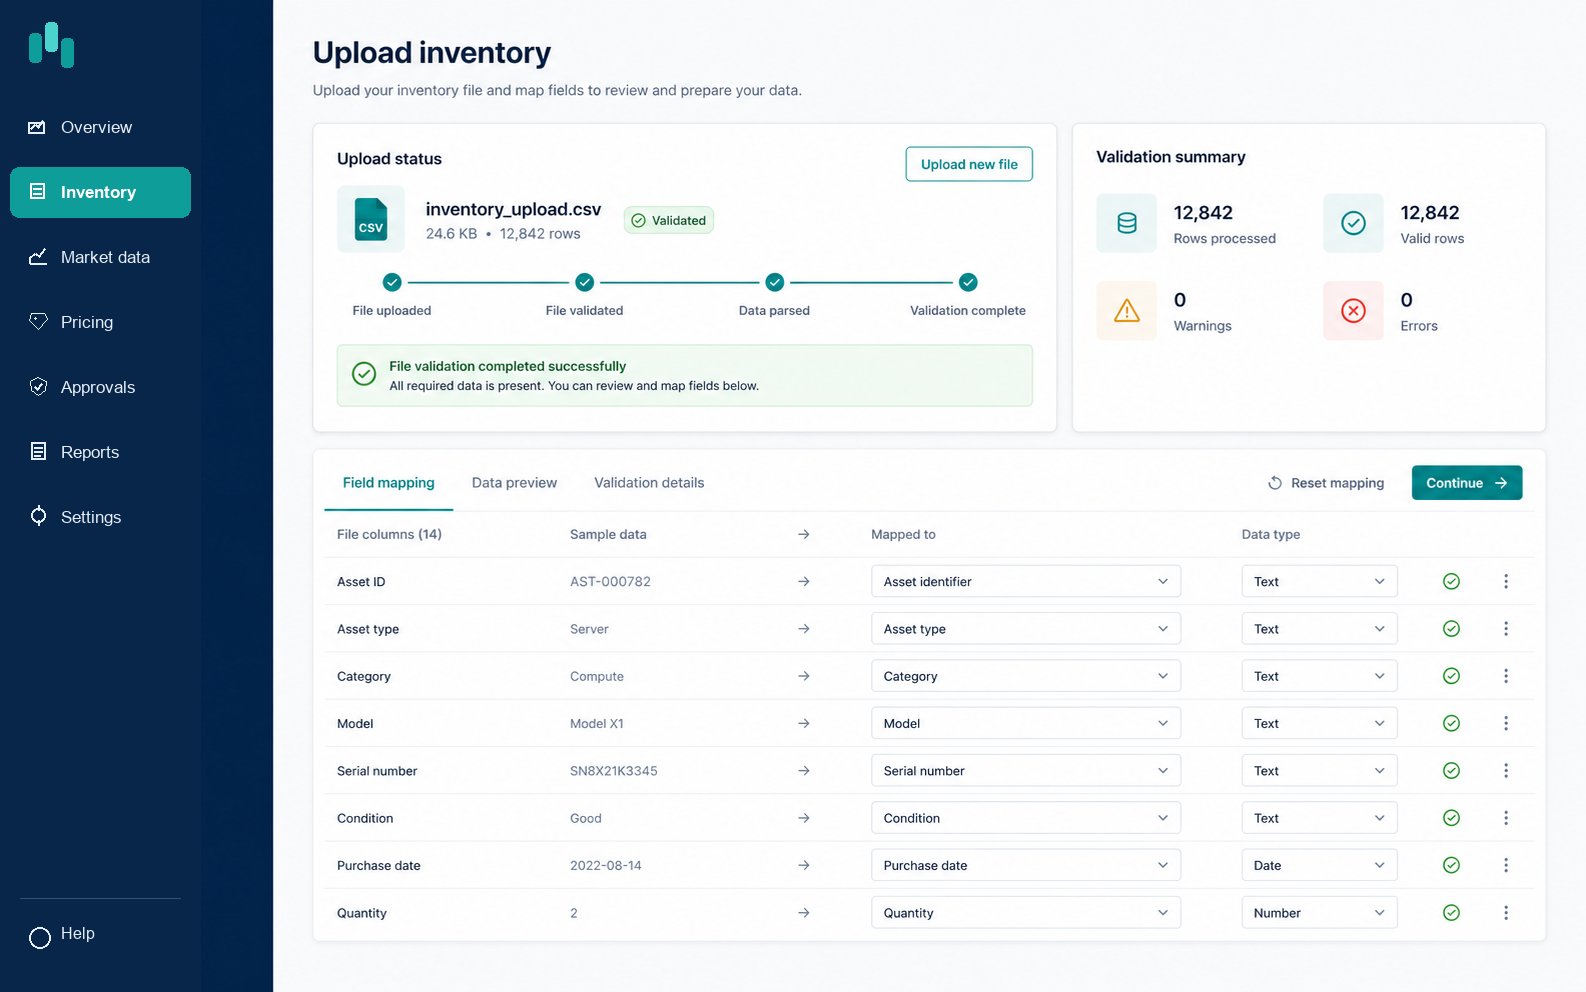Click the Validation complete step marker
This screenshot has height=992, width=1586.
click(968, 282)
